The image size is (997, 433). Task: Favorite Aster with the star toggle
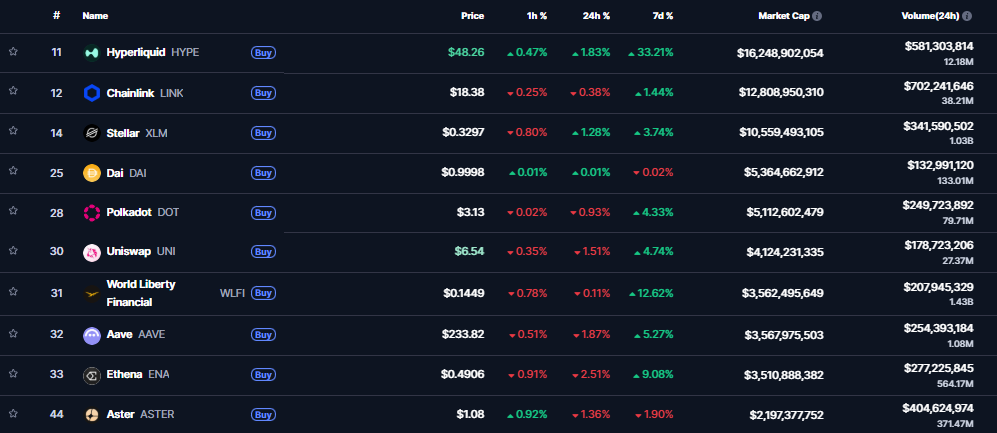coord(14,413)
